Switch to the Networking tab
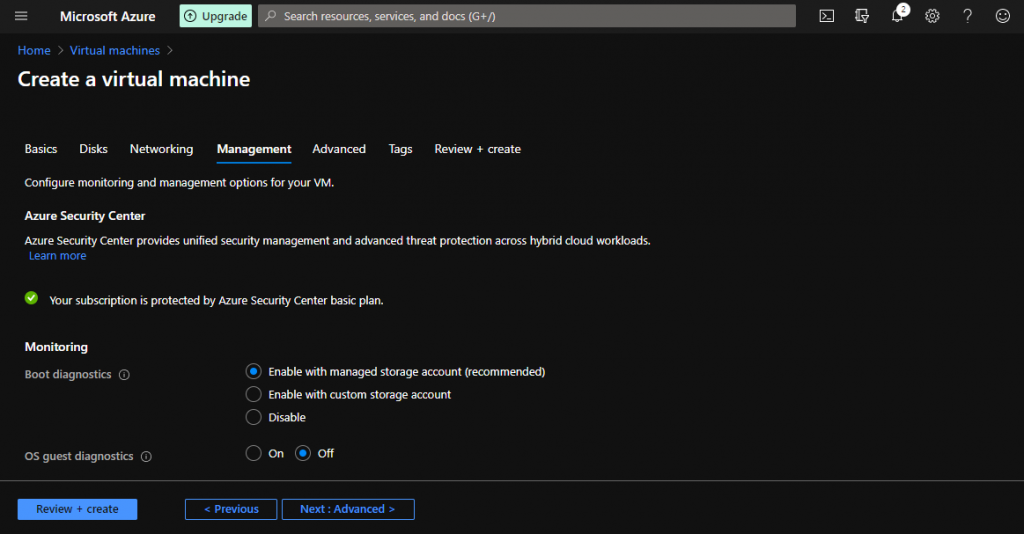1024x534 pixels. click(161, 149)
